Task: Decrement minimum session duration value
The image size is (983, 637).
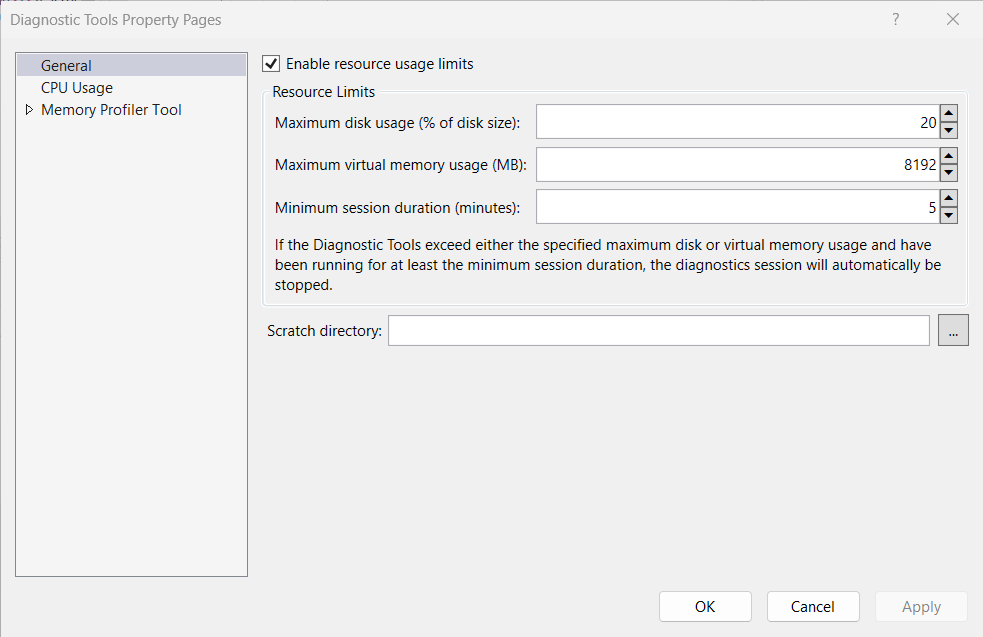Action: coord(947,214)
